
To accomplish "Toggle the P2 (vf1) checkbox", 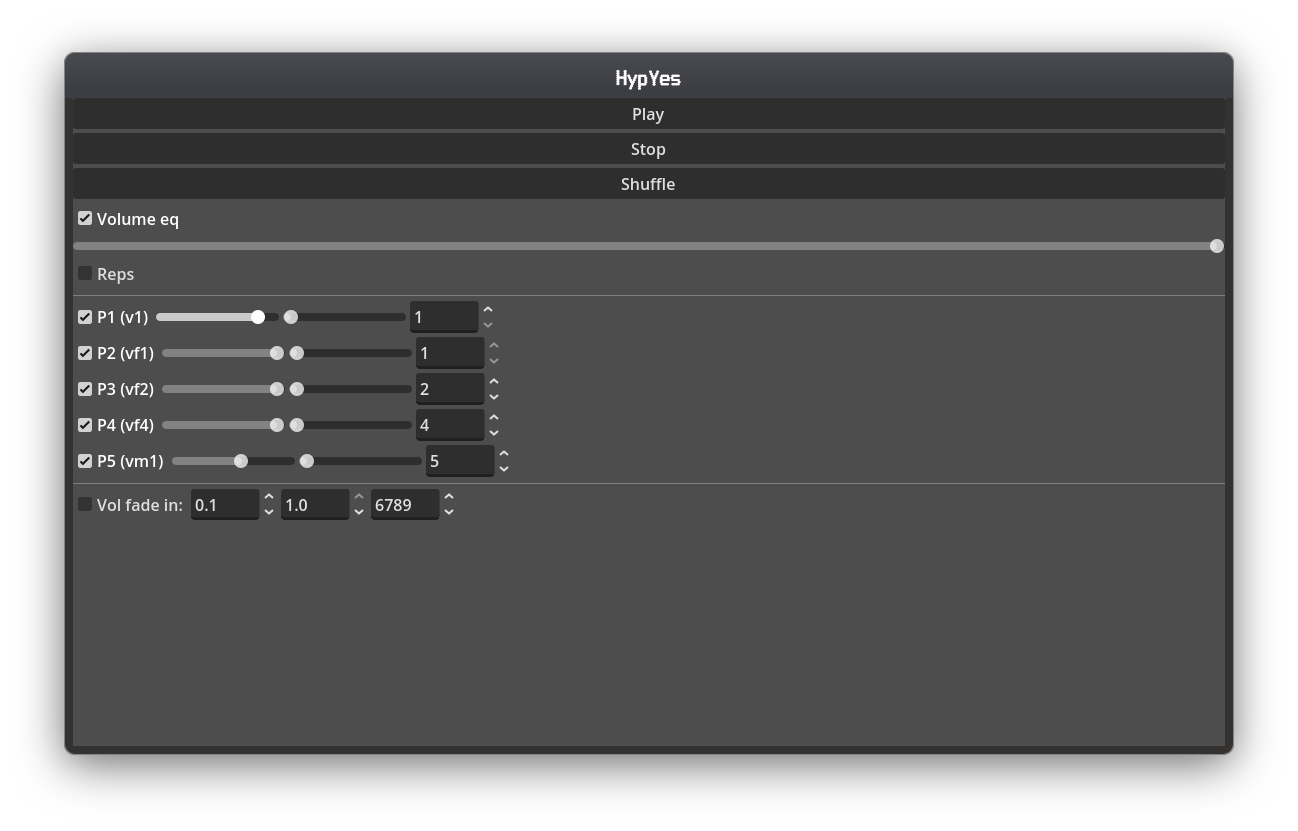I will click(85, 353).
